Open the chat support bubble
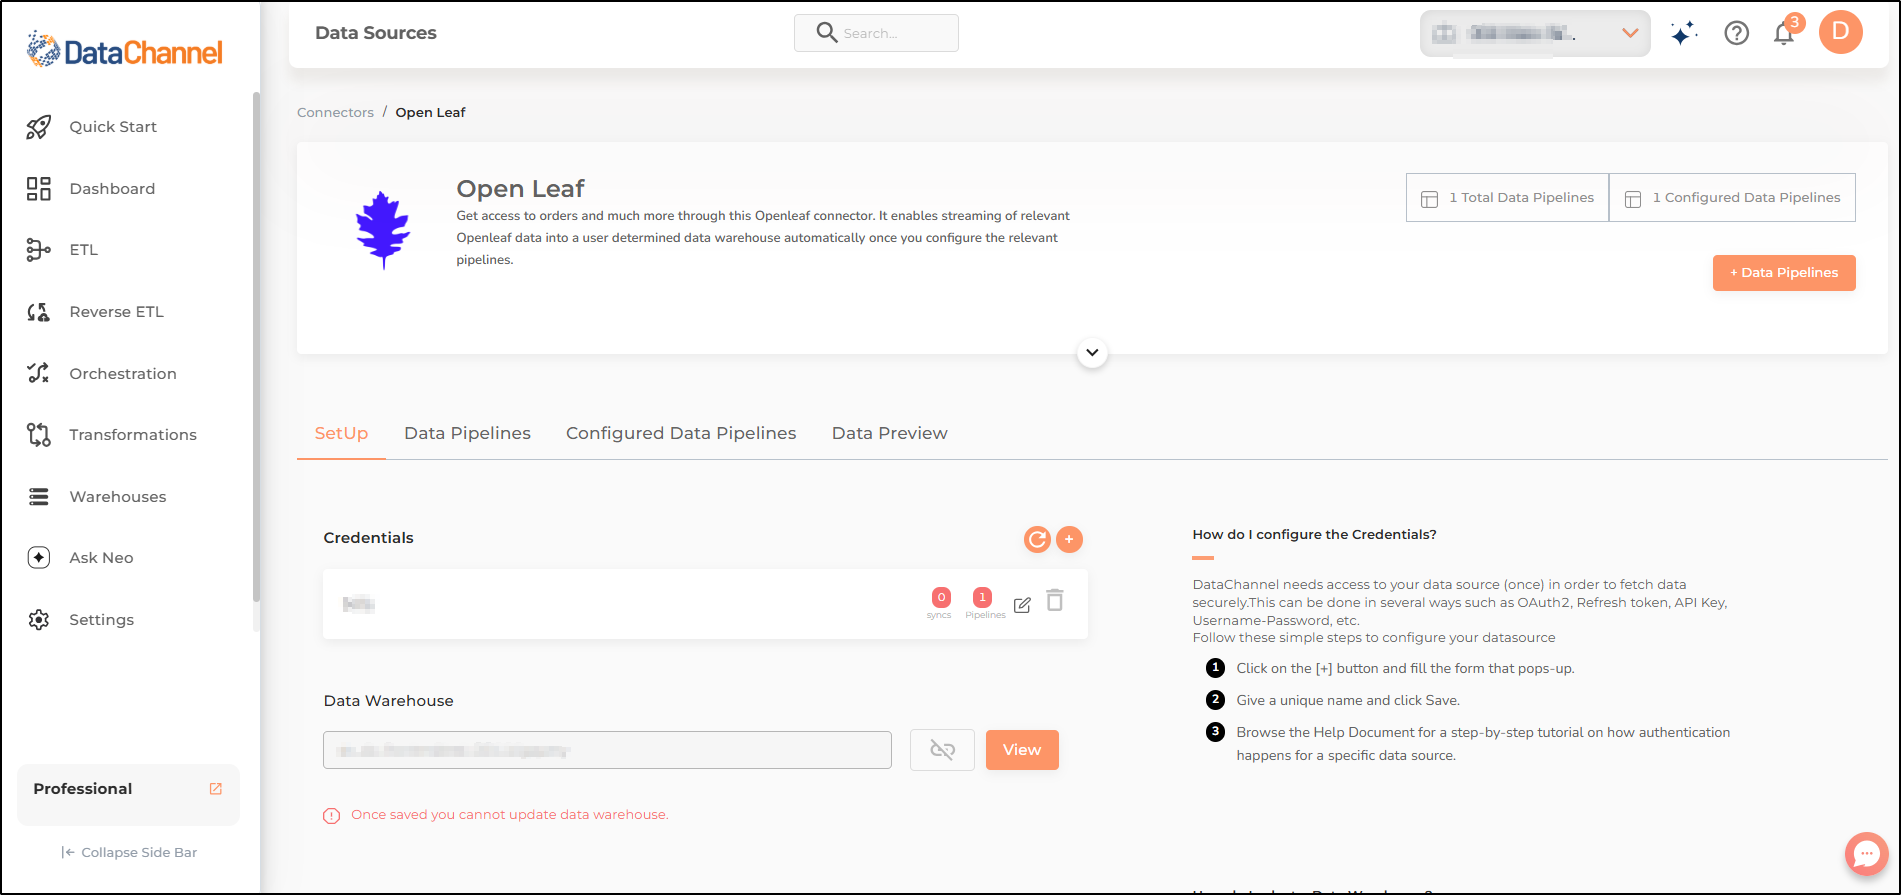The height and width of the screenshot is (895, 1901). (x=1867, y=854)
